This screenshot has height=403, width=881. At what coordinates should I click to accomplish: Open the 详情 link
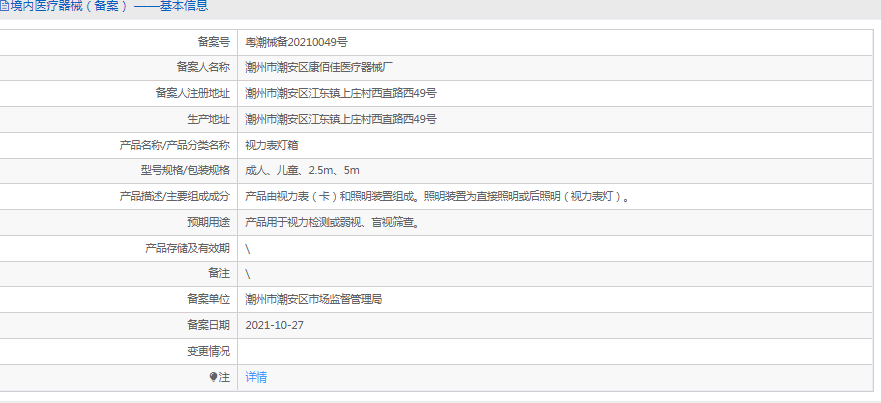click(x=257, y=377)
